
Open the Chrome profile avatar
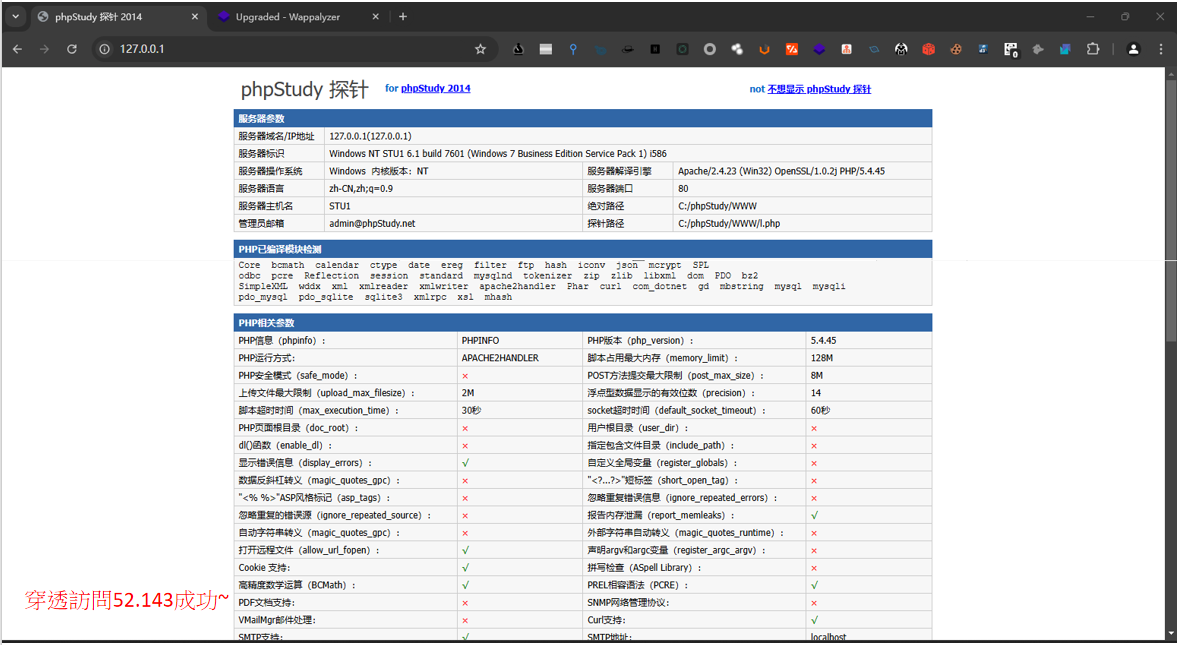(x=1133, y=49)
